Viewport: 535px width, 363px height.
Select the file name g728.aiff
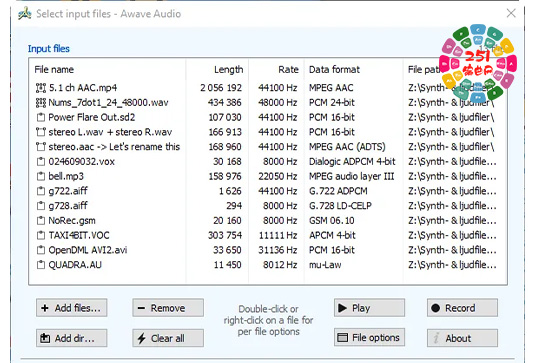click(x=68, y=206)
